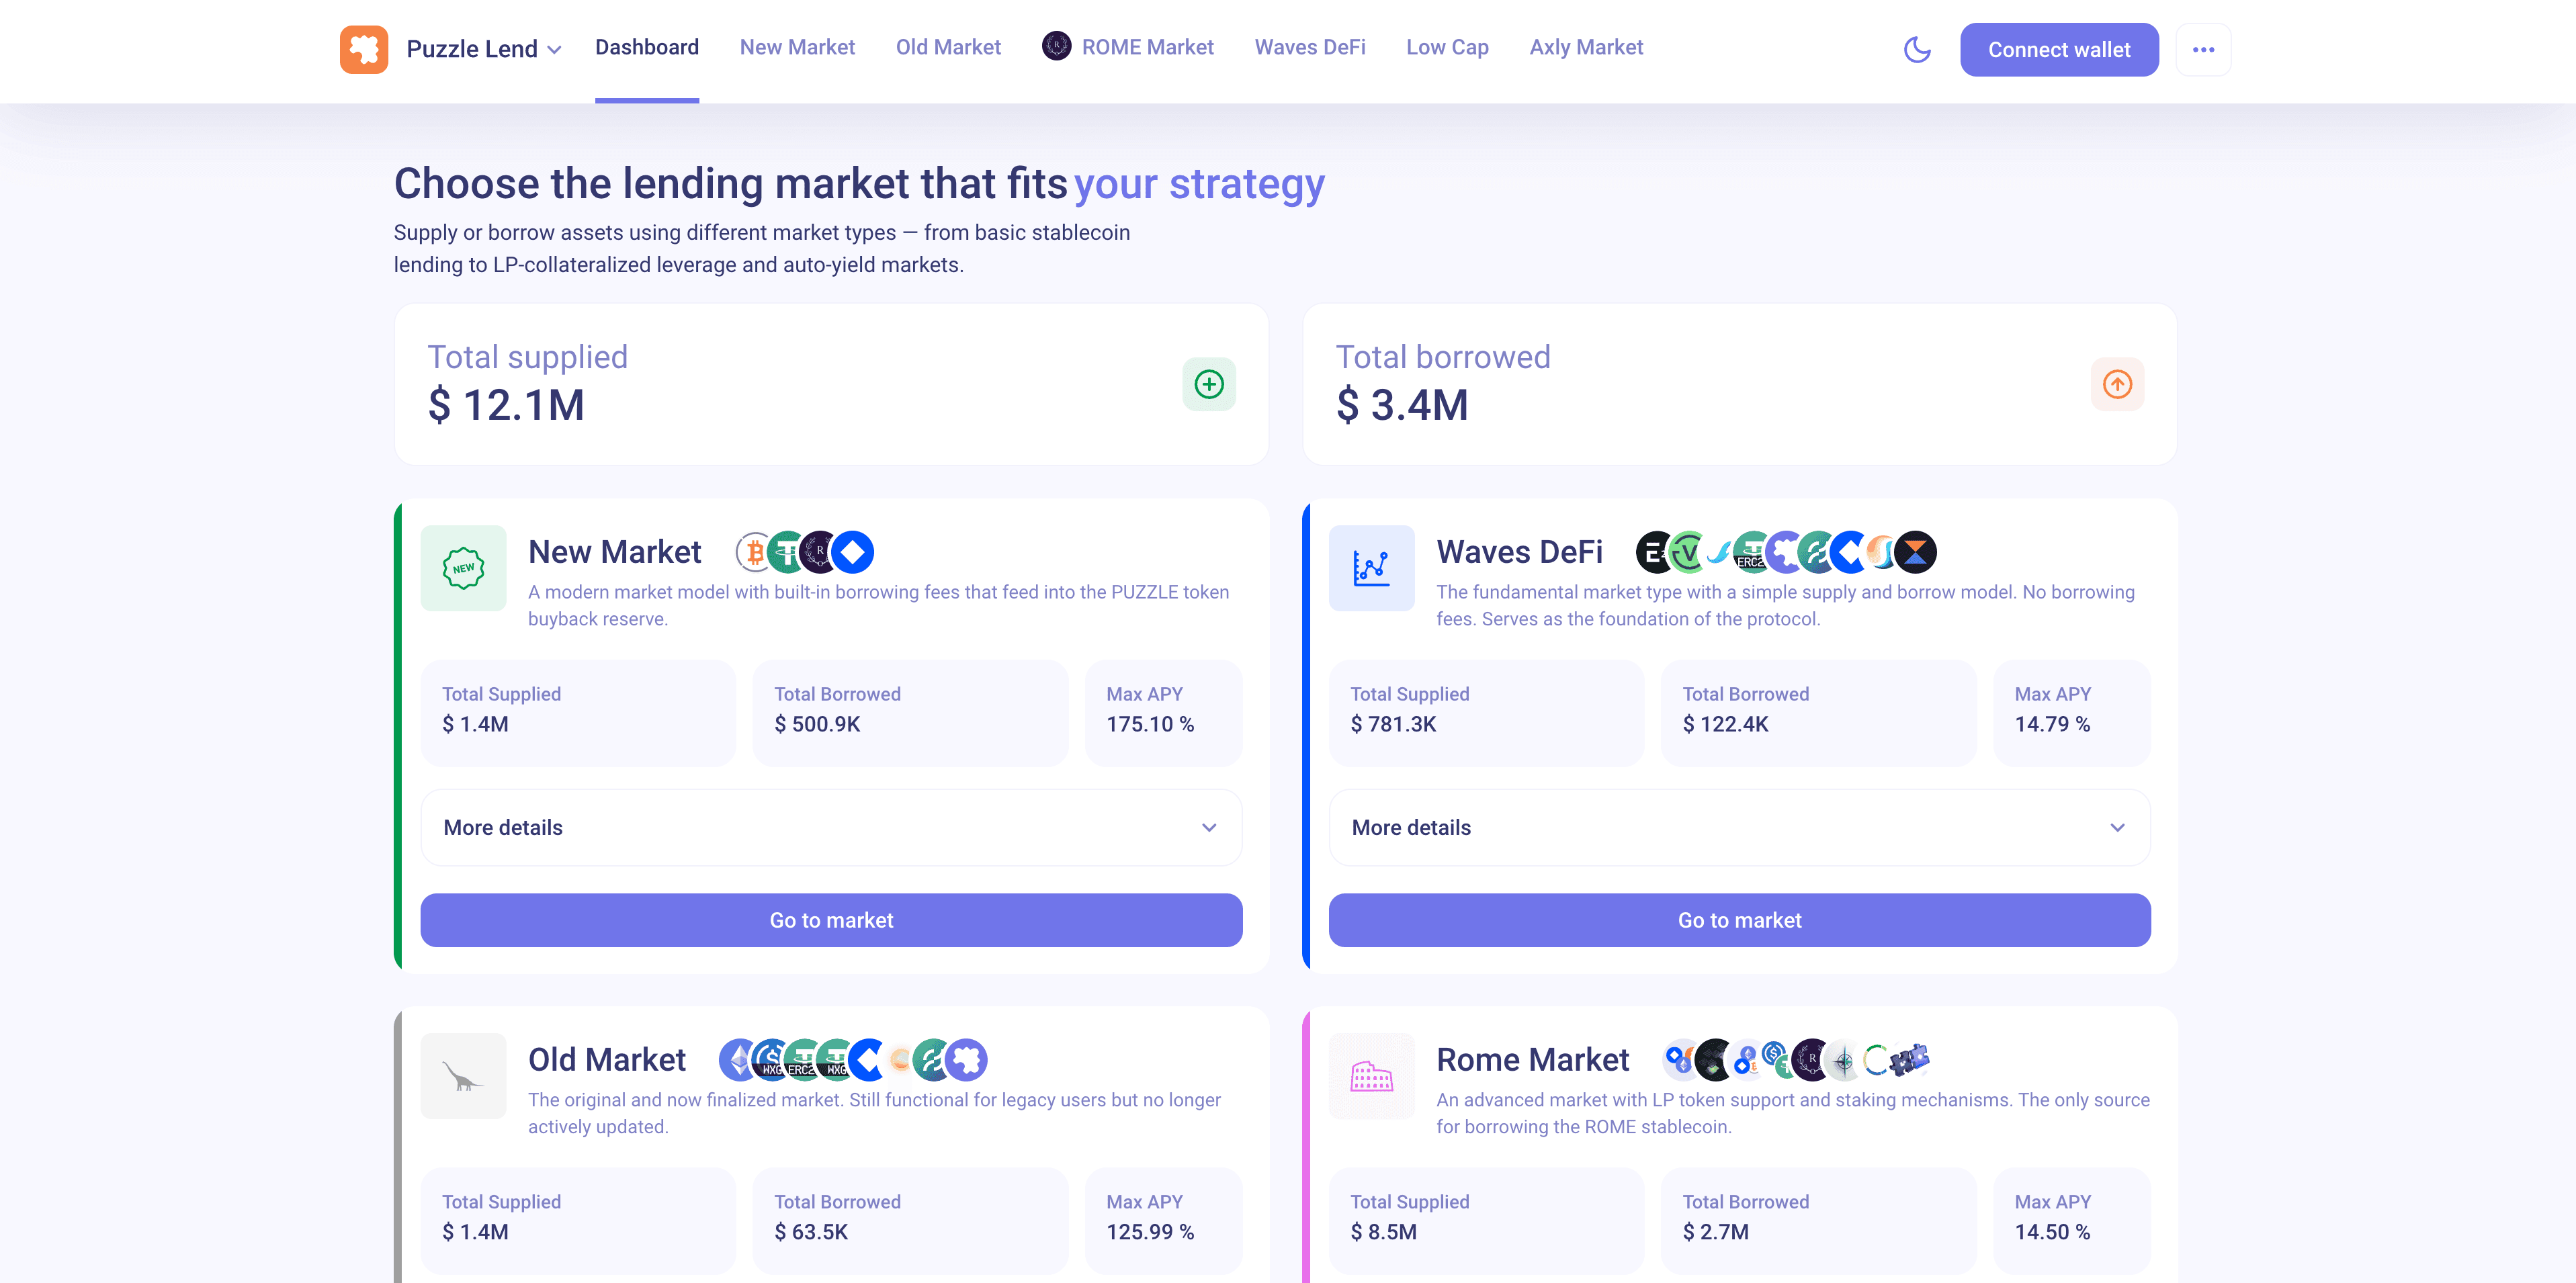Click the orange up-arrow icon in Total borrowed

[2117, 384]
